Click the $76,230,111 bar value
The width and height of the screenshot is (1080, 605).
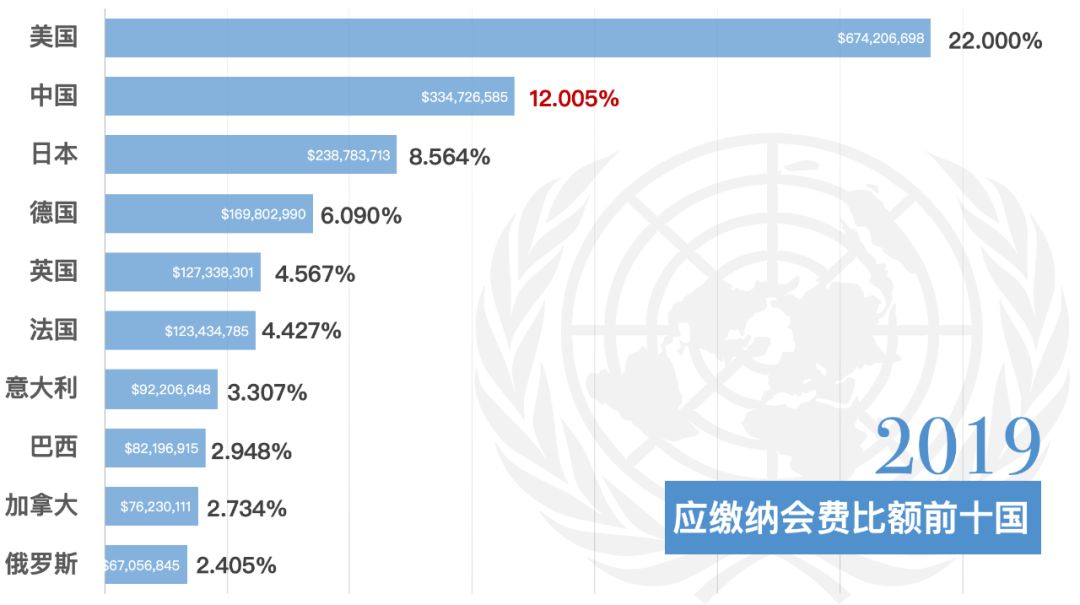click(155, 507)
